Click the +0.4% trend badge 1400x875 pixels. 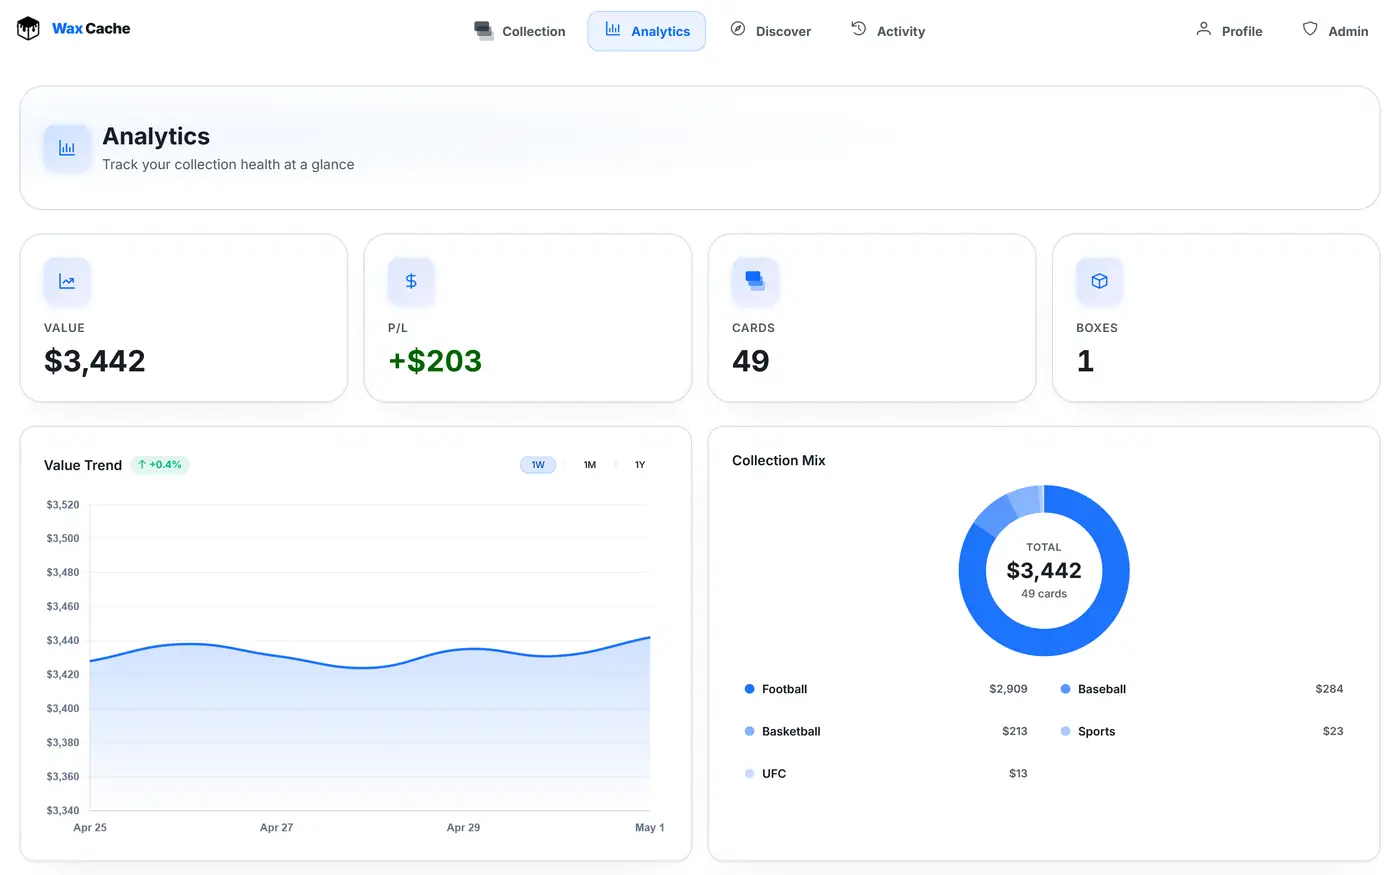point(160,465)
